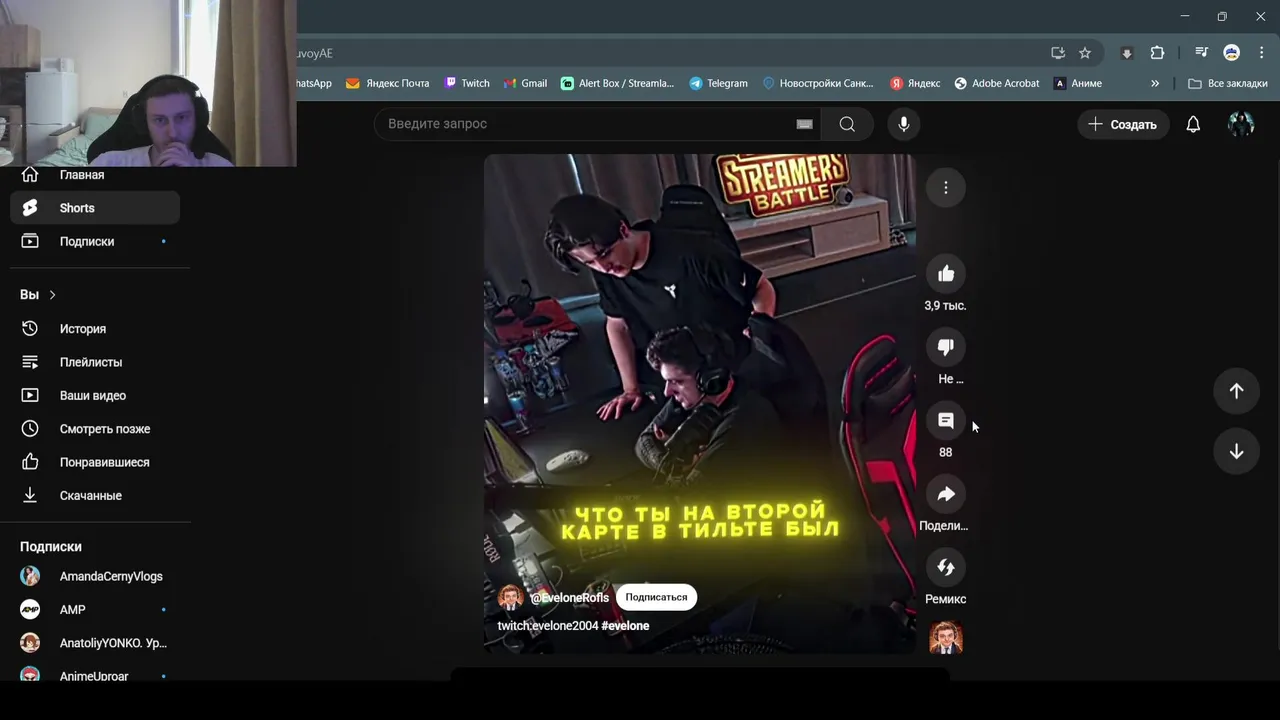Open Chrome three-dot menu
This screenshot has height=720, width=1280.
coord(1260,53)
